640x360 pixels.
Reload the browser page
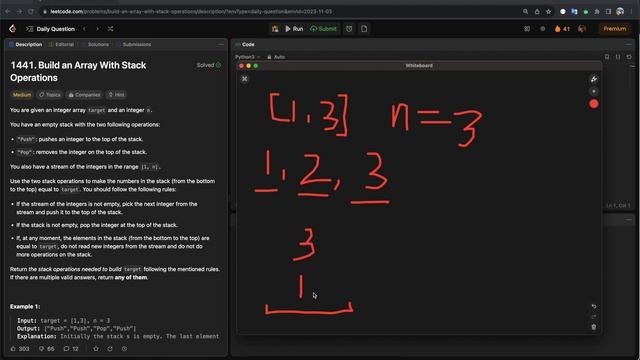(31, 11)
